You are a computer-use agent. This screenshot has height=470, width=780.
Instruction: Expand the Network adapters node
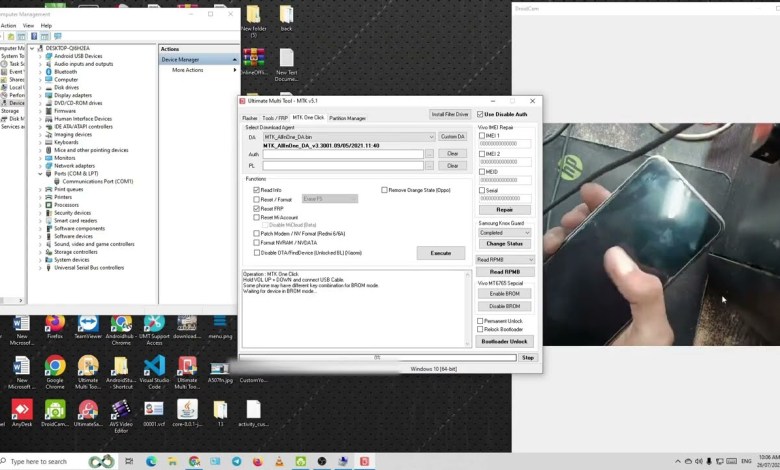coord(40,166)
